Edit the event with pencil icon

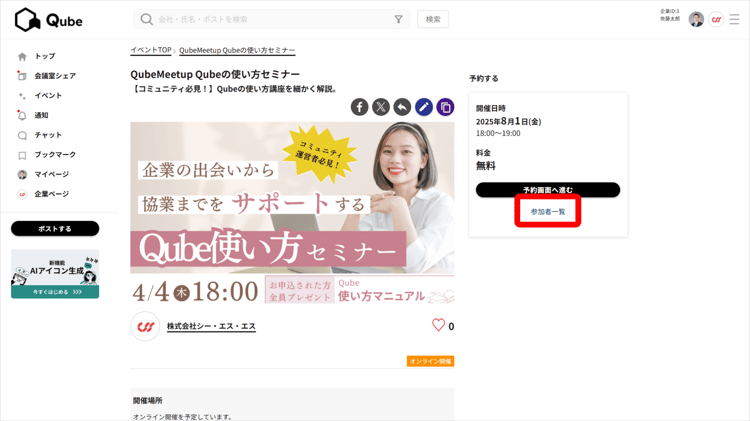tap(424, 107)
